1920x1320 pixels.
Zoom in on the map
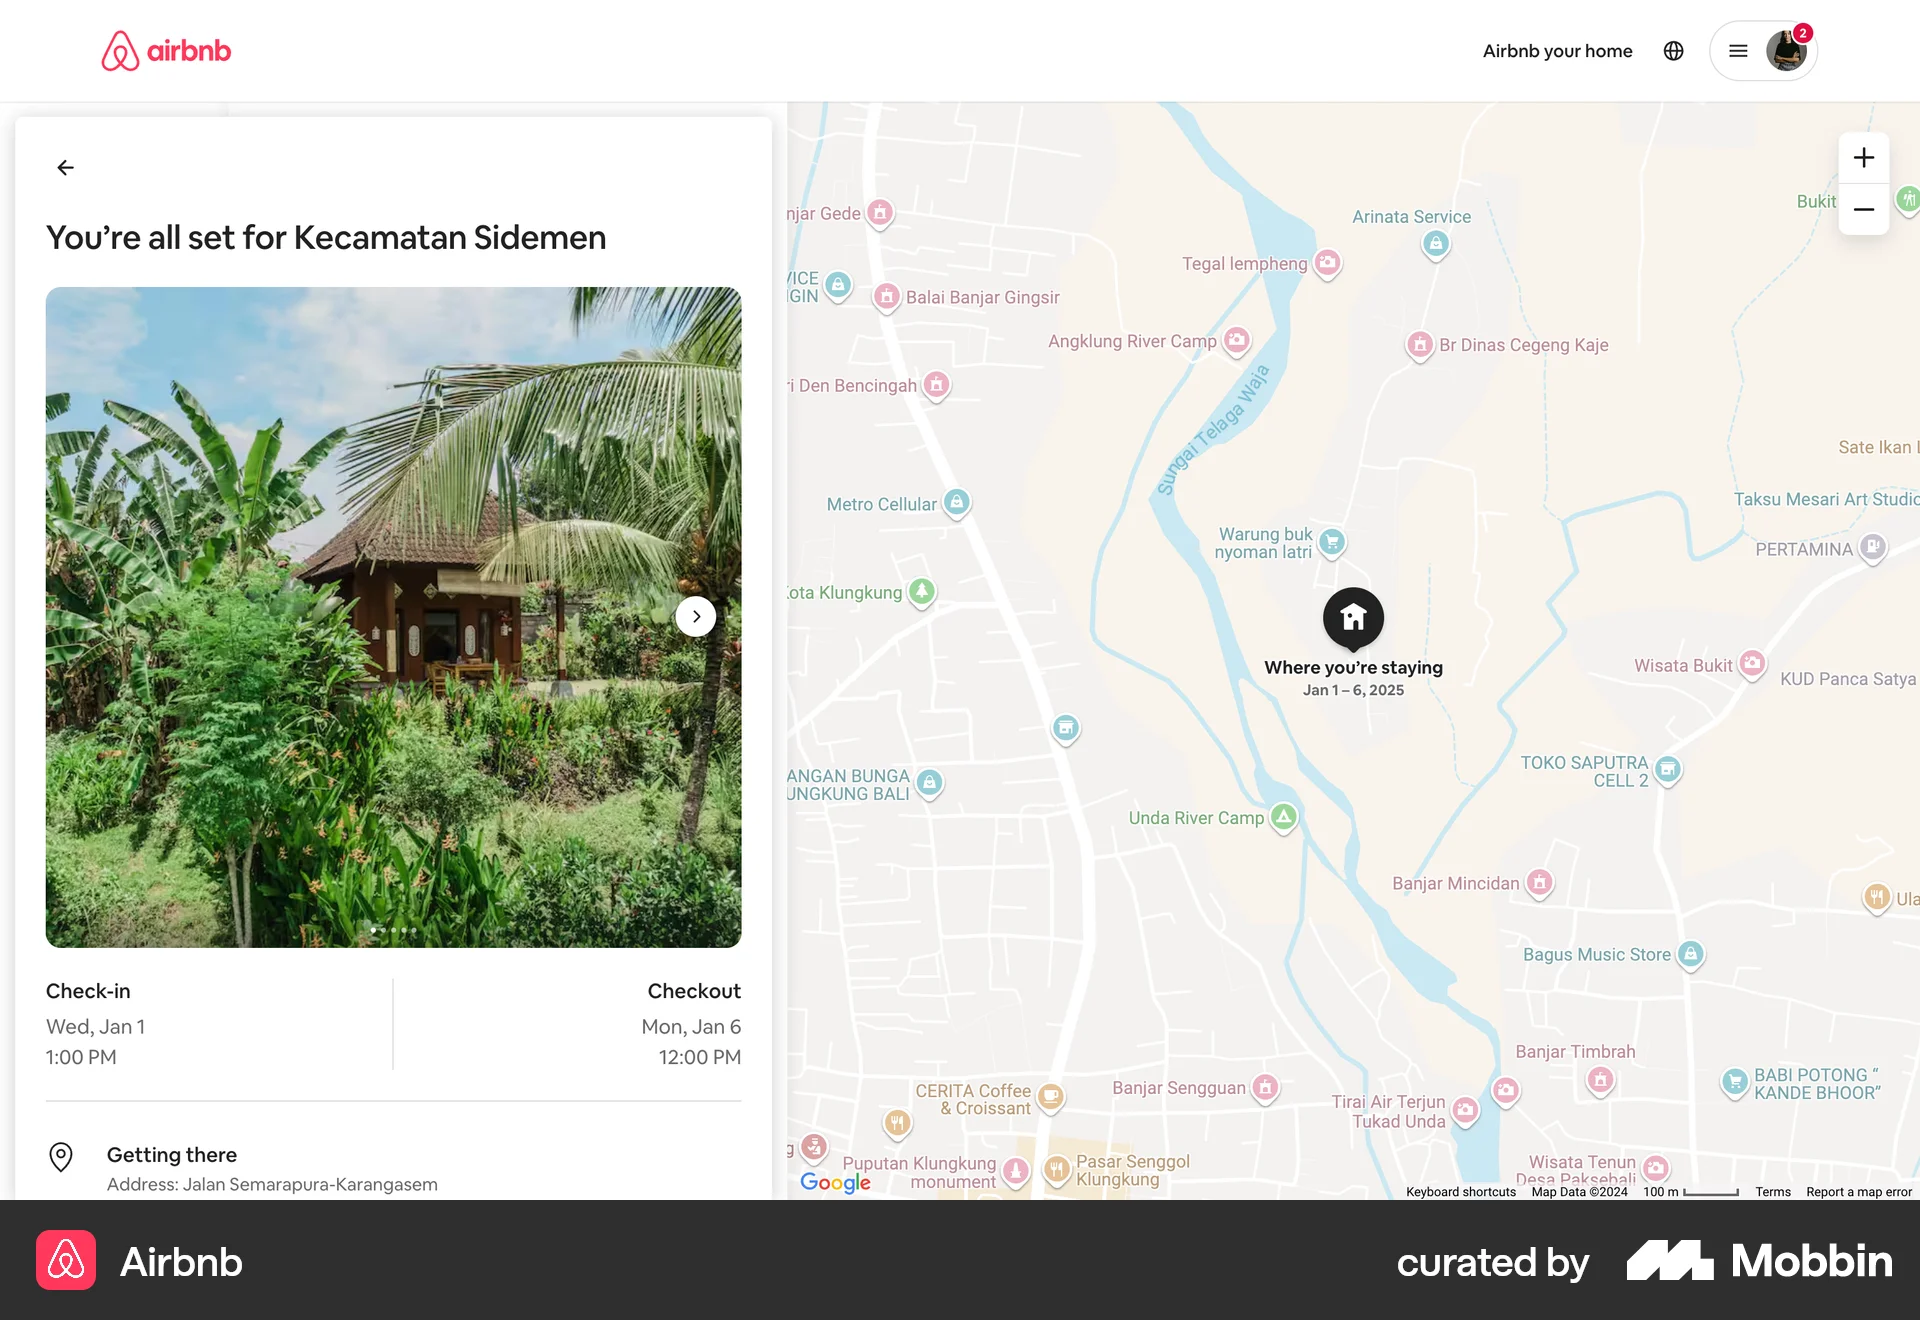point(1863,156)
